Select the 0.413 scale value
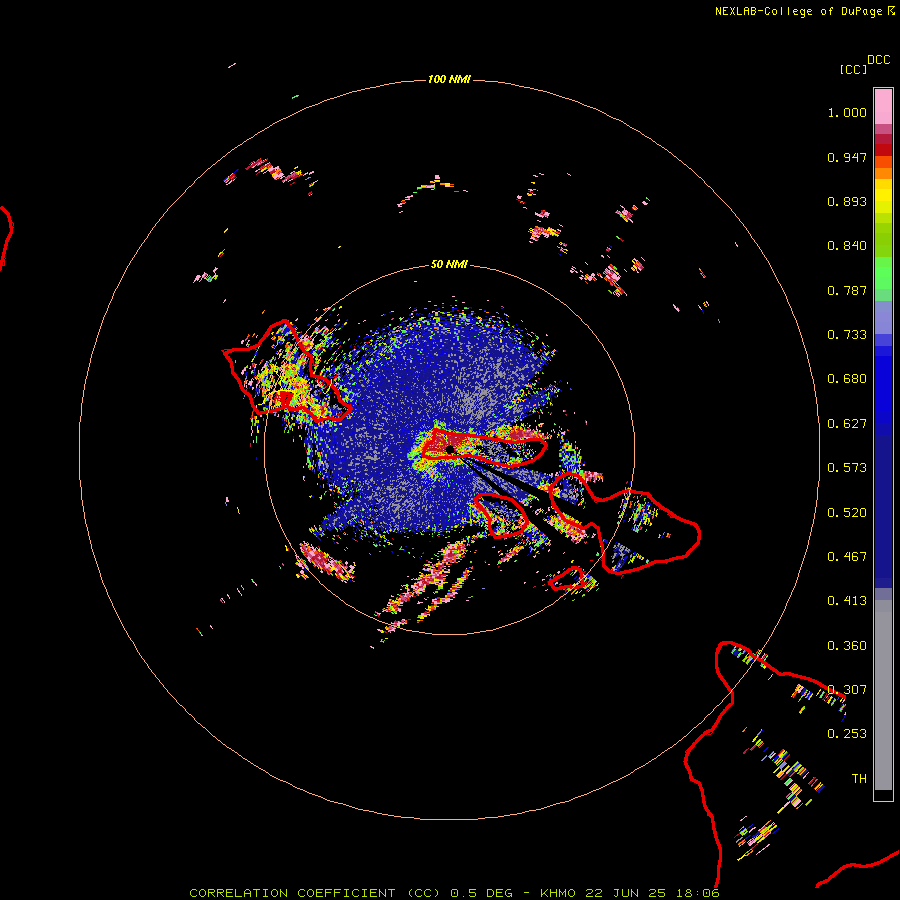900x900 pixels. [847, 601]
